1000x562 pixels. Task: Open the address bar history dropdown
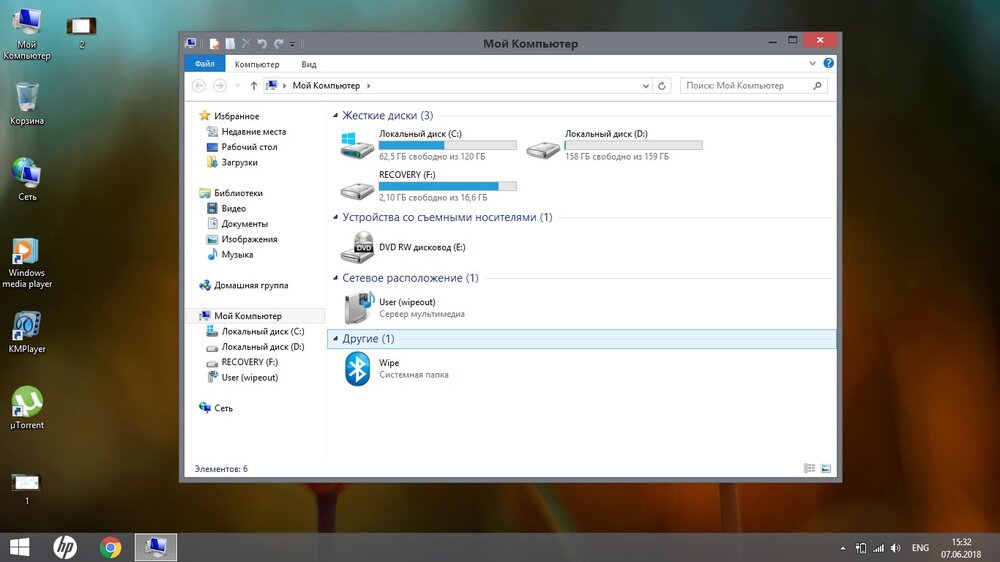coord(647,86)
